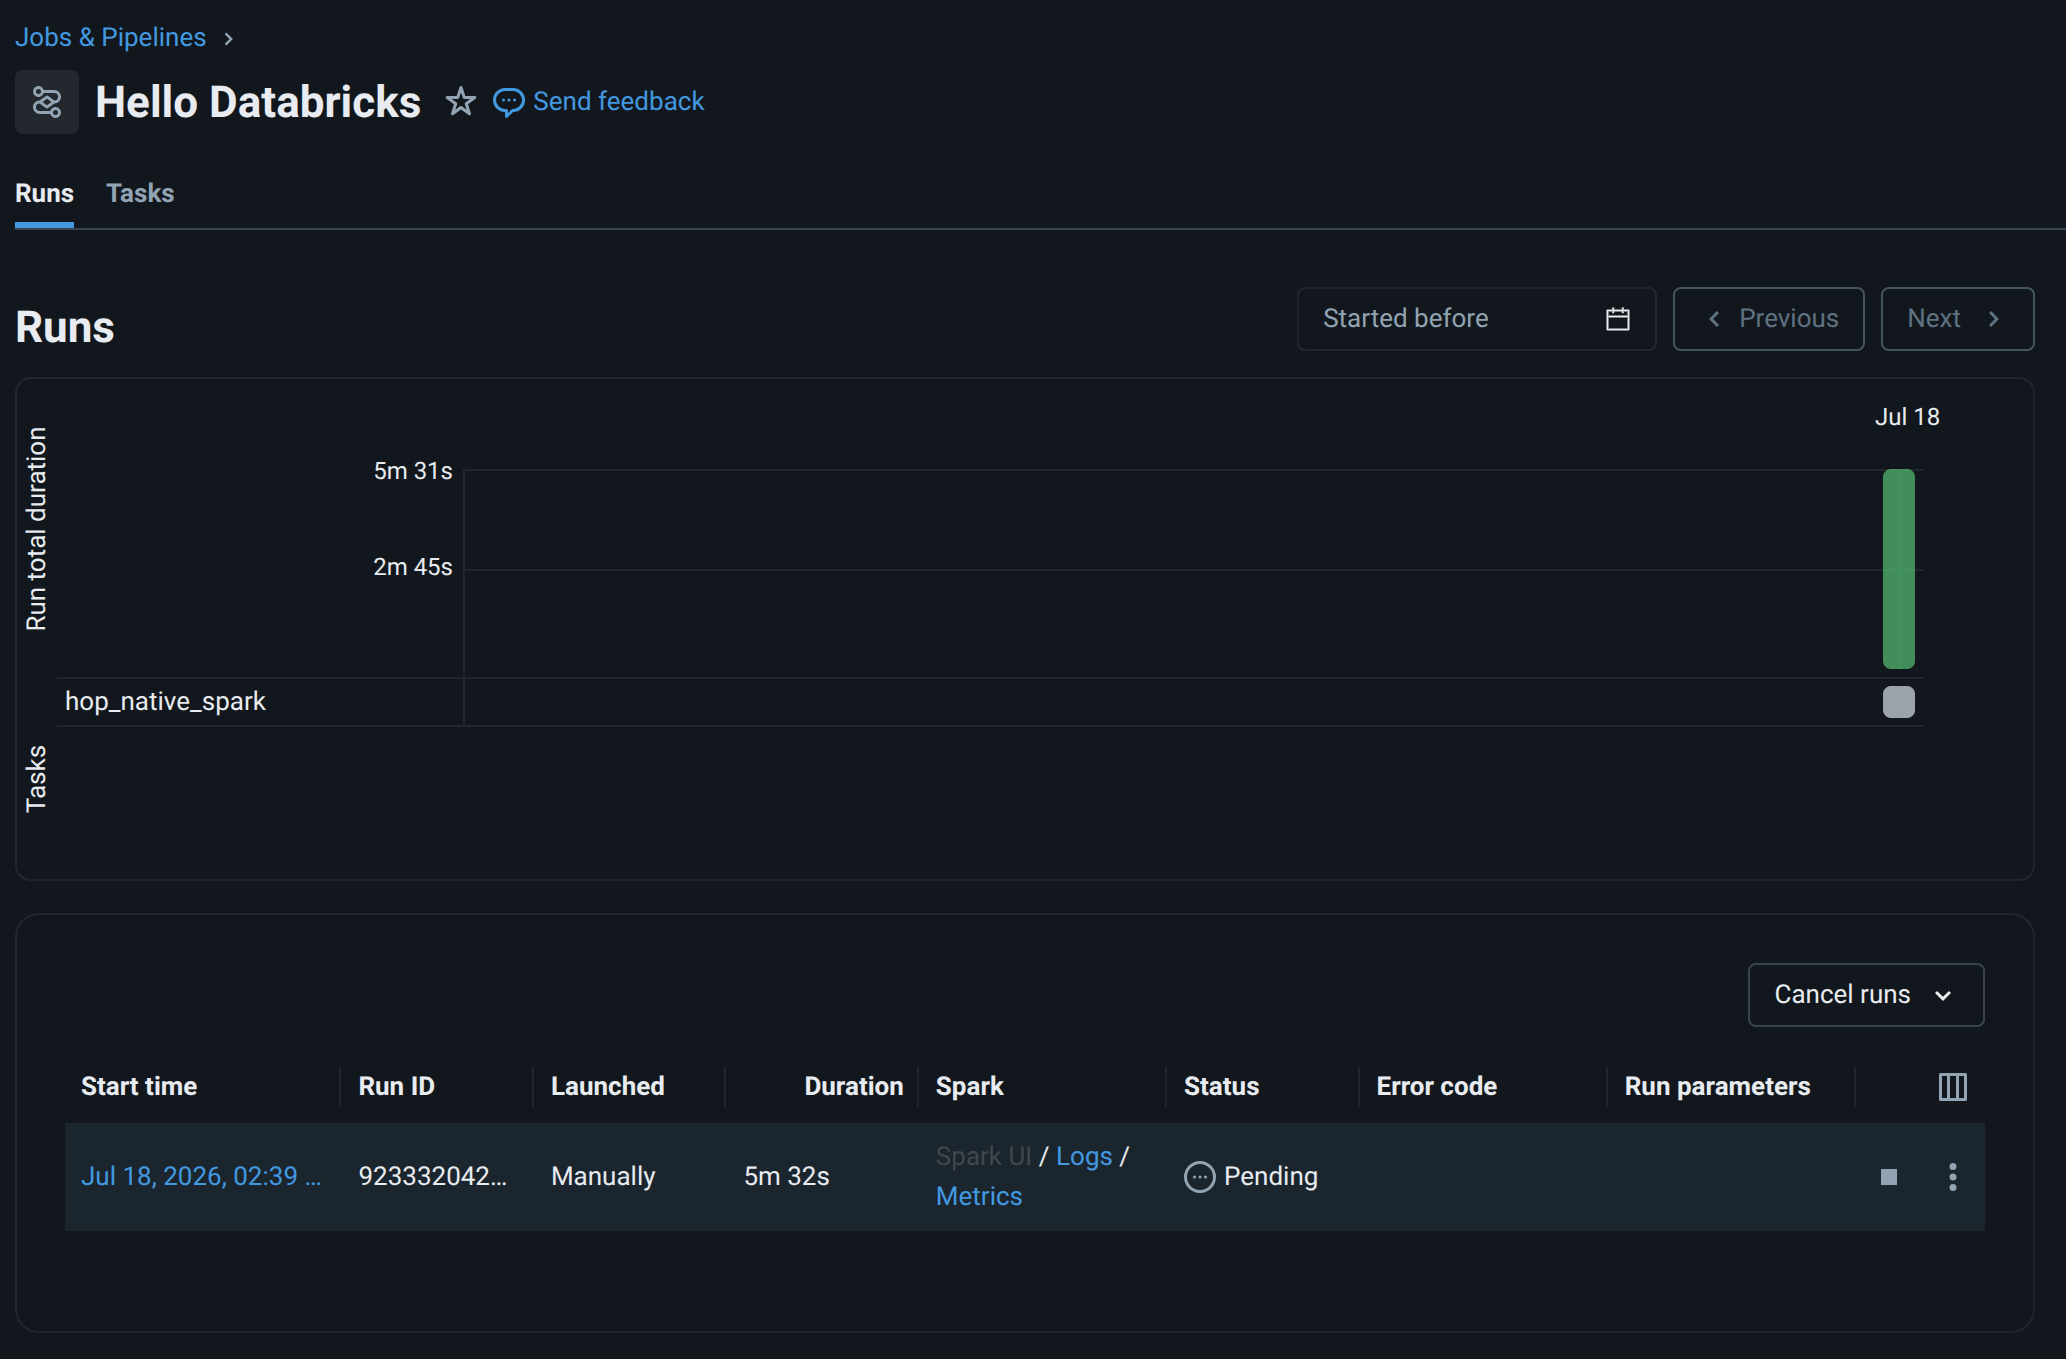The width and height of the screenshot is (2066, 1359).
Task: Click the Started before date field
Action: point(1476,319)
